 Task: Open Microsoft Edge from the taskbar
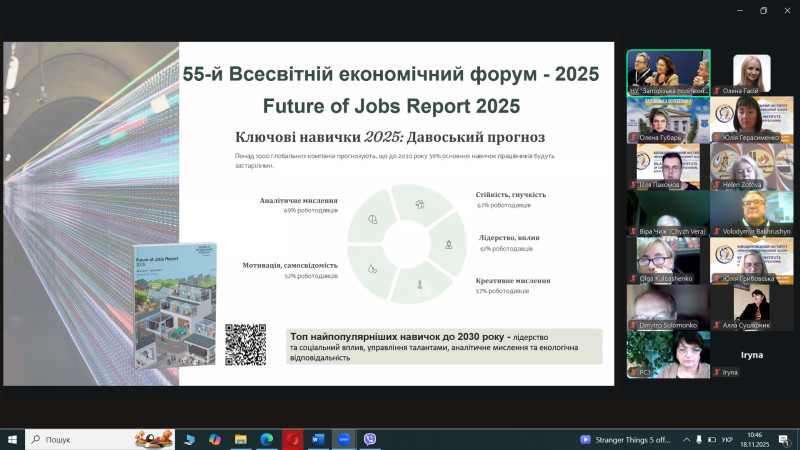[x=267, y=439]
